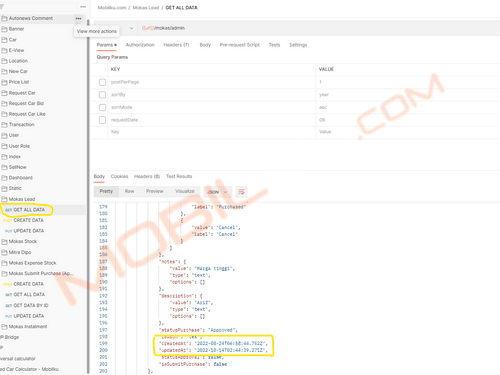Enable the sortMode parameter checkbox
500x375 pixels.
102,107
